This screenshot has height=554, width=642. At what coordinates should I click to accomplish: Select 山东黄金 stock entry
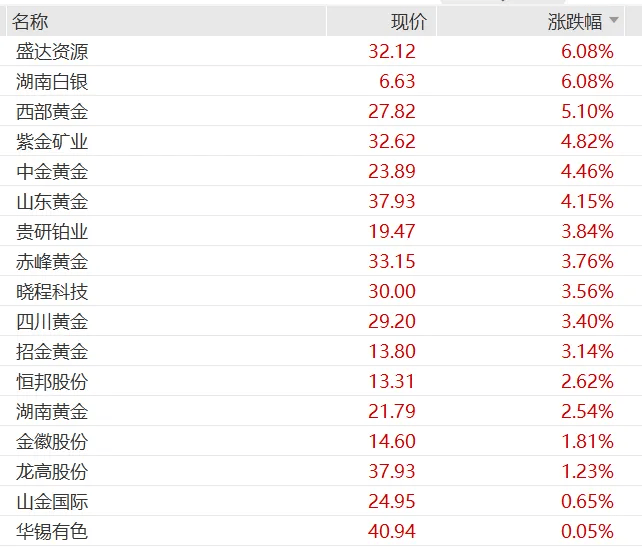(x=52, y=201)
